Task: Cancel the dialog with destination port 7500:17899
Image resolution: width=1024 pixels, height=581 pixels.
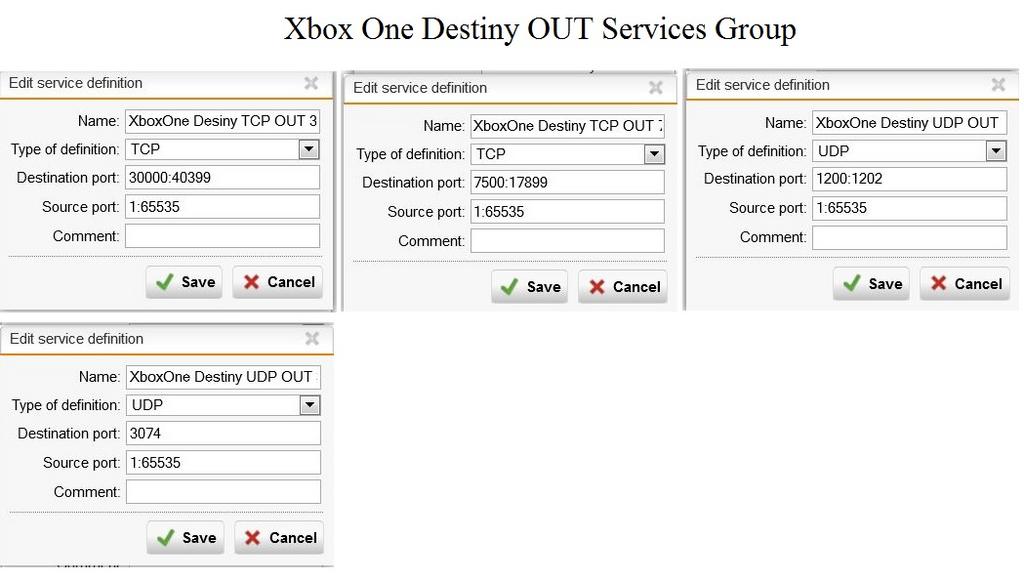Action: coord(623,287)
